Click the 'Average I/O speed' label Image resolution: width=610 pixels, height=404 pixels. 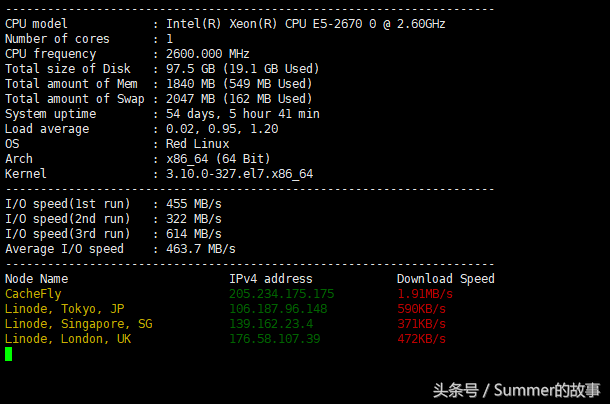pos(64,249)
